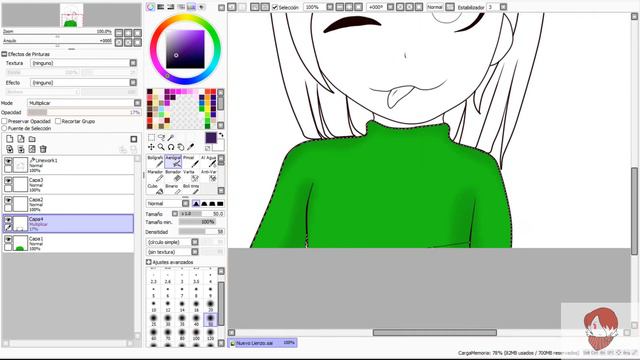The height and width of the screenshot is (360, 640).
Task: Click the purple foreground color swatch
Action: coord(211,138)
